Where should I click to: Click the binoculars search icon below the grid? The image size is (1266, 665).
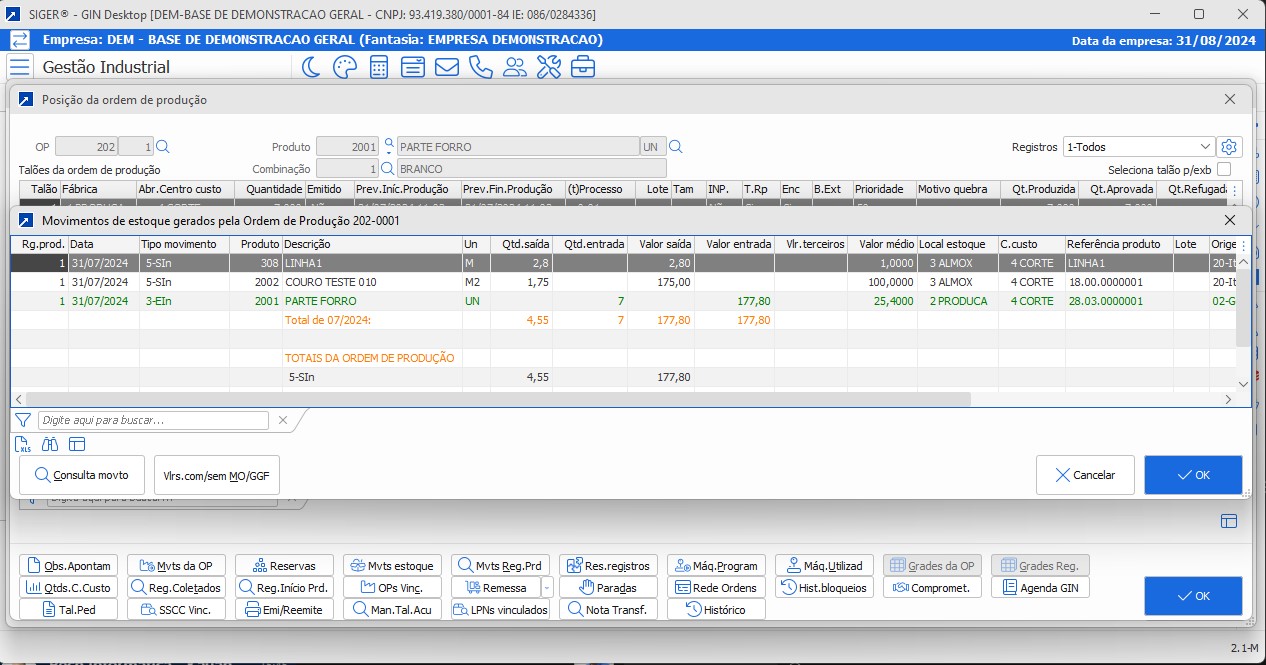coord(49,443)
